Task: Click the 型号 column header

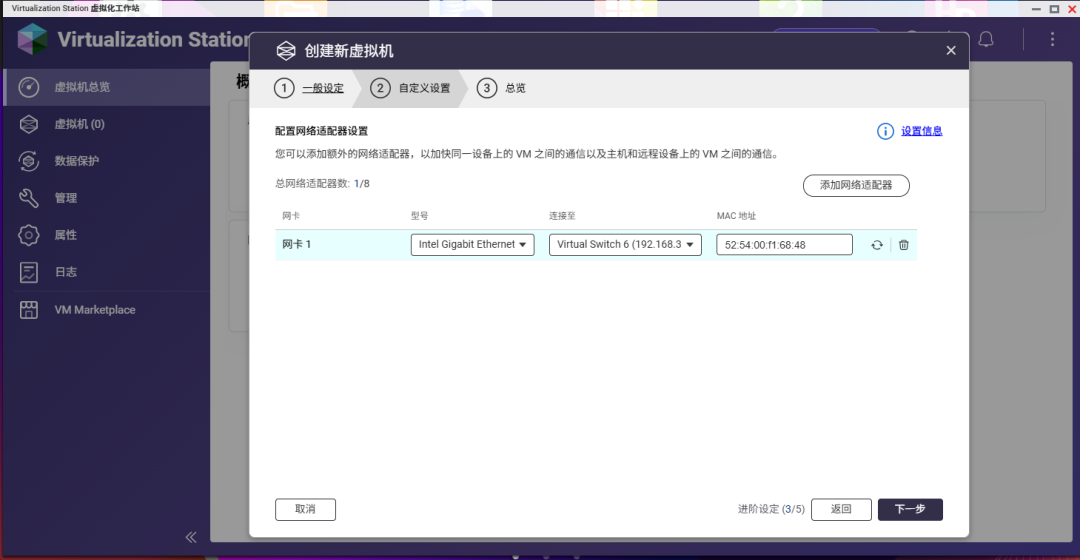Action: click(x=419, y=216)
